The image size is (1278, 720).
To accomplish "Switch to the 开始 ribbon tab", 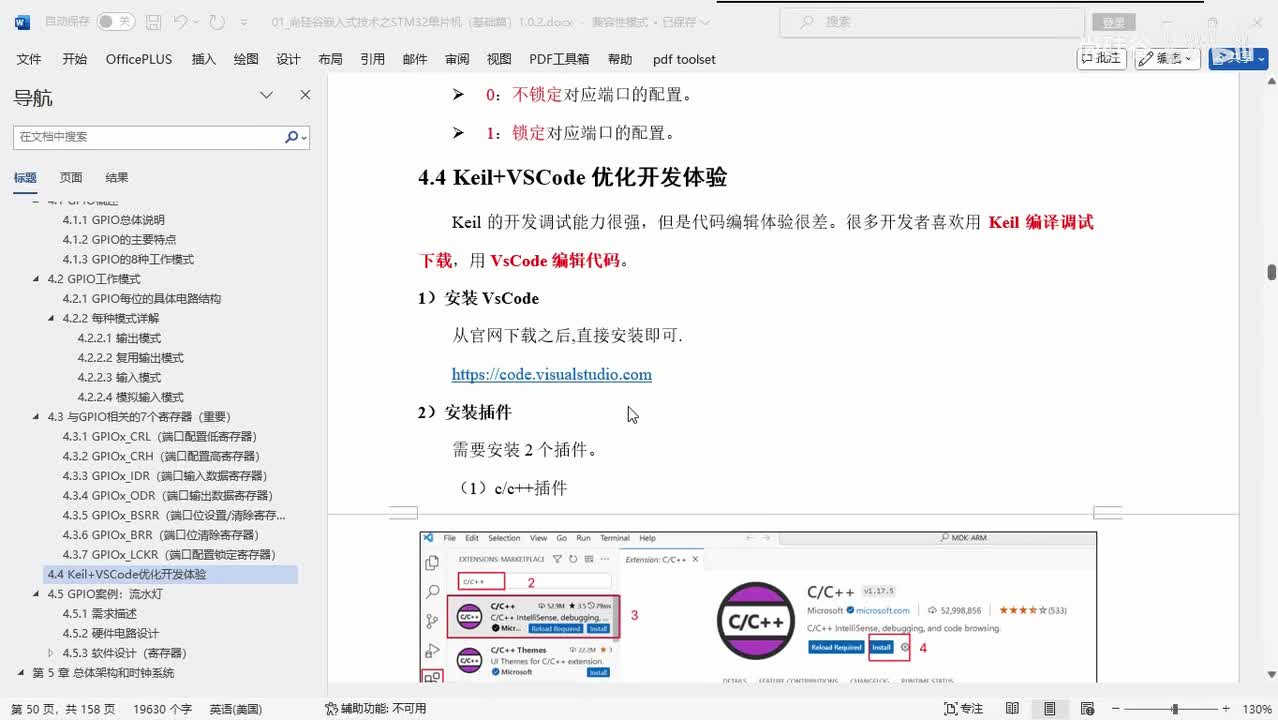I will click(x=75, y=59).
